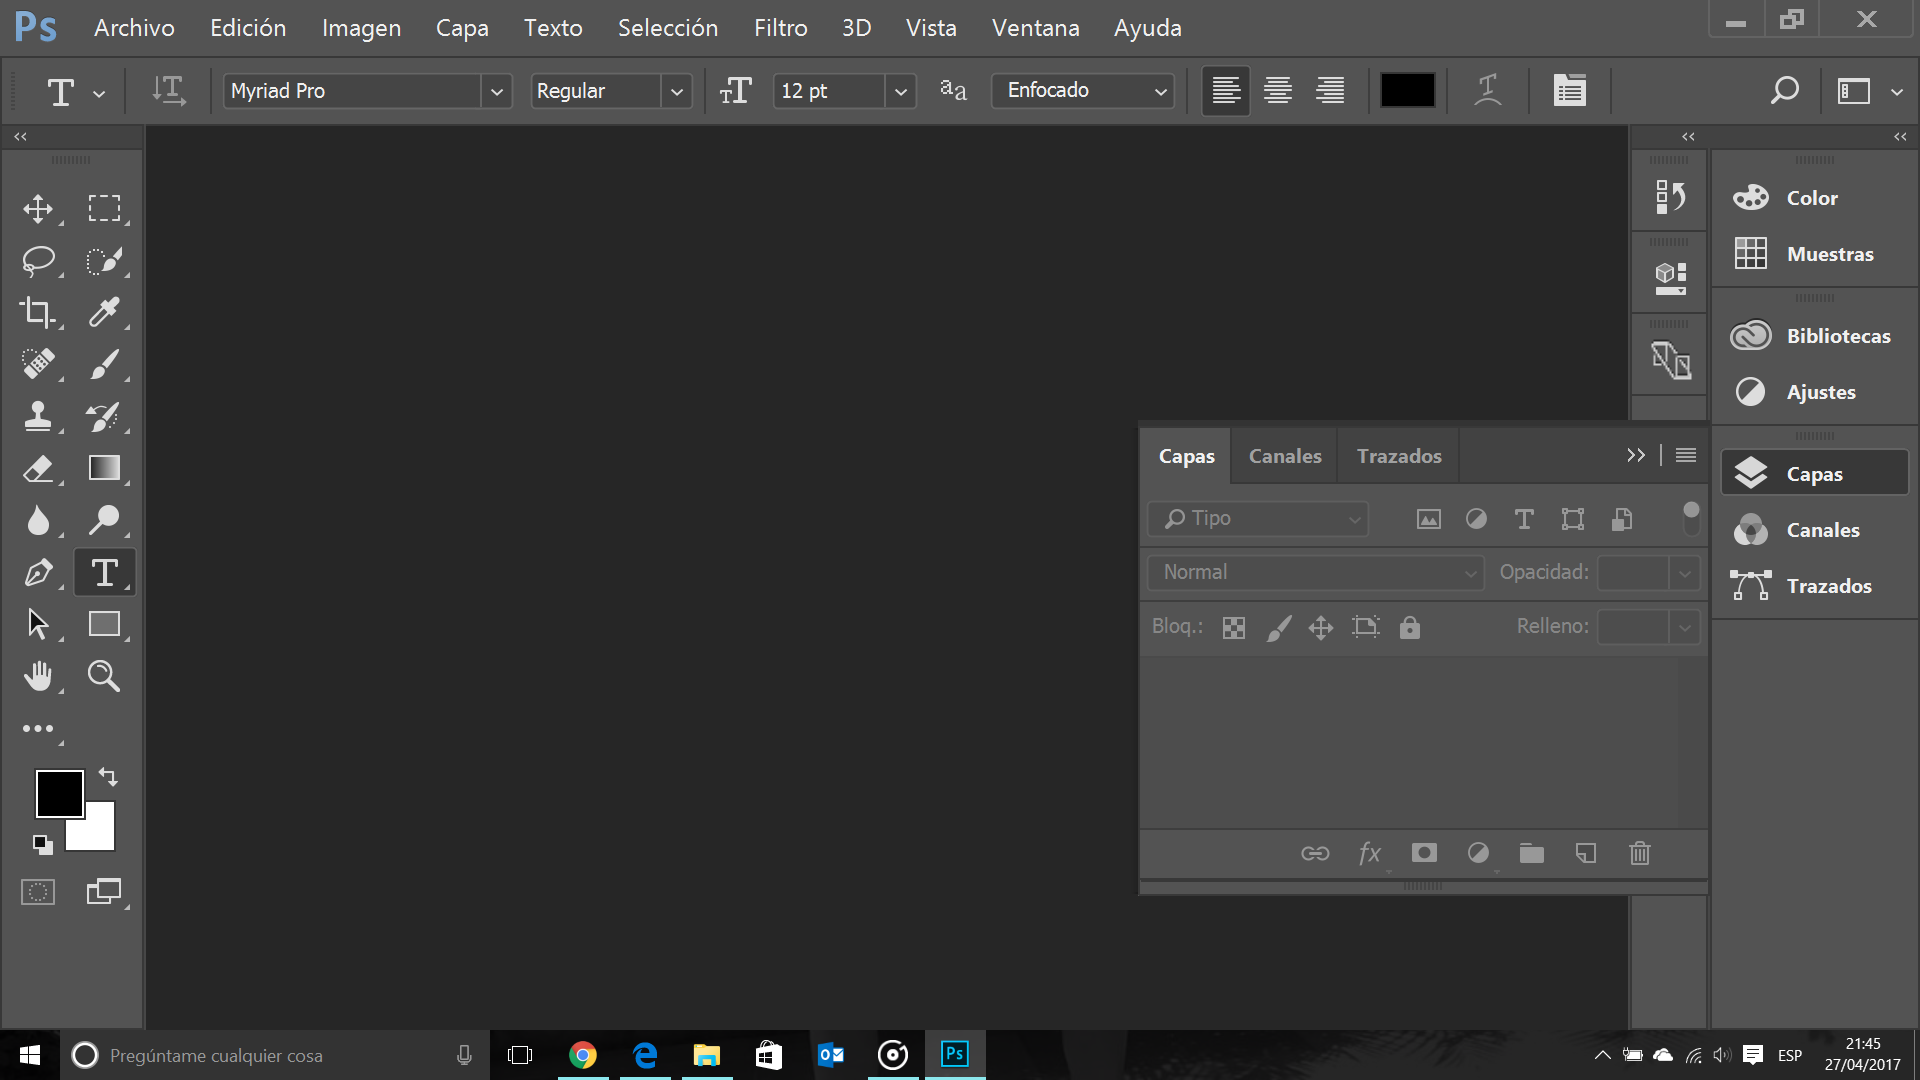Align text right
Viewport: 1920px width, 1080px height.
point(1330,91)
